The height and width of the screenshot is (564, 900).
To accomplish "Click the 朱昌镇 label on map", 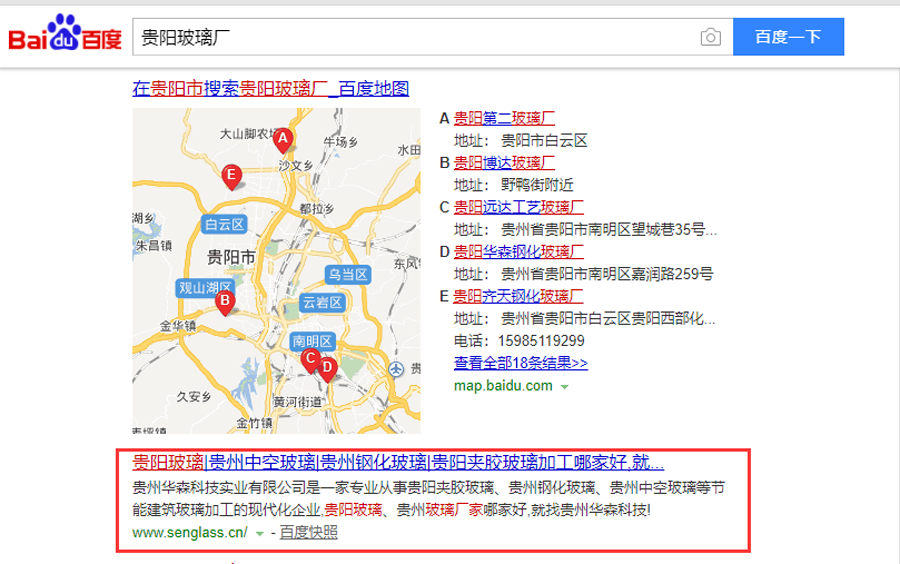I will (153, 246).
